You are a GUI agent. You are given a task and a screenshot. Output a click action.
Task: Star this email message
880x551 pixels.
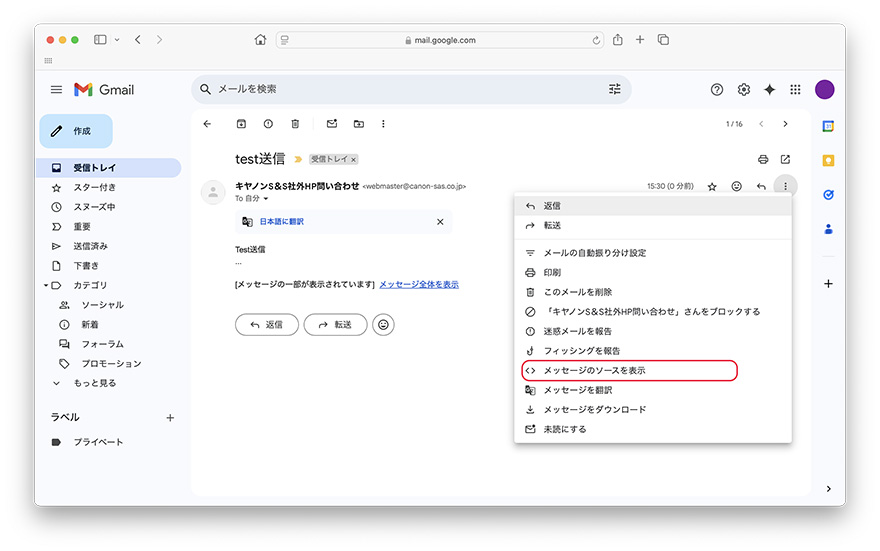[x=712, y=186]
